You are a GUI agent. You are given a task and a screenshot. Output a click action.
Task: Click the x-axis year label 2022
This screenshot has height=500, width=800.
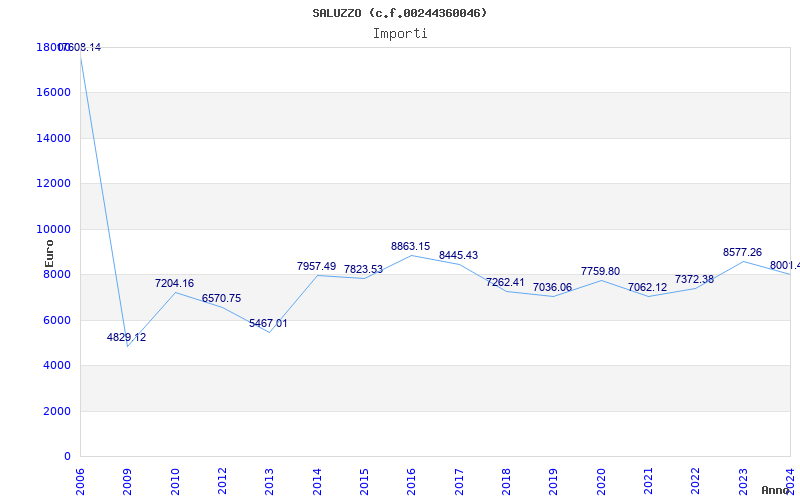[695, 482]
